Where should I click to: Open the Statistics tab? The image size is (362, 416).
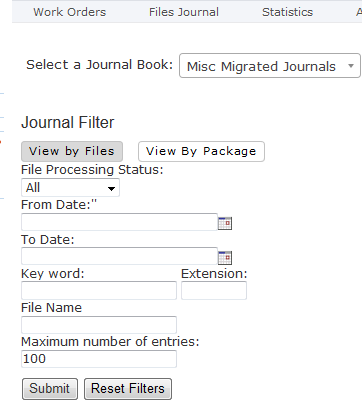pos(287,12)
